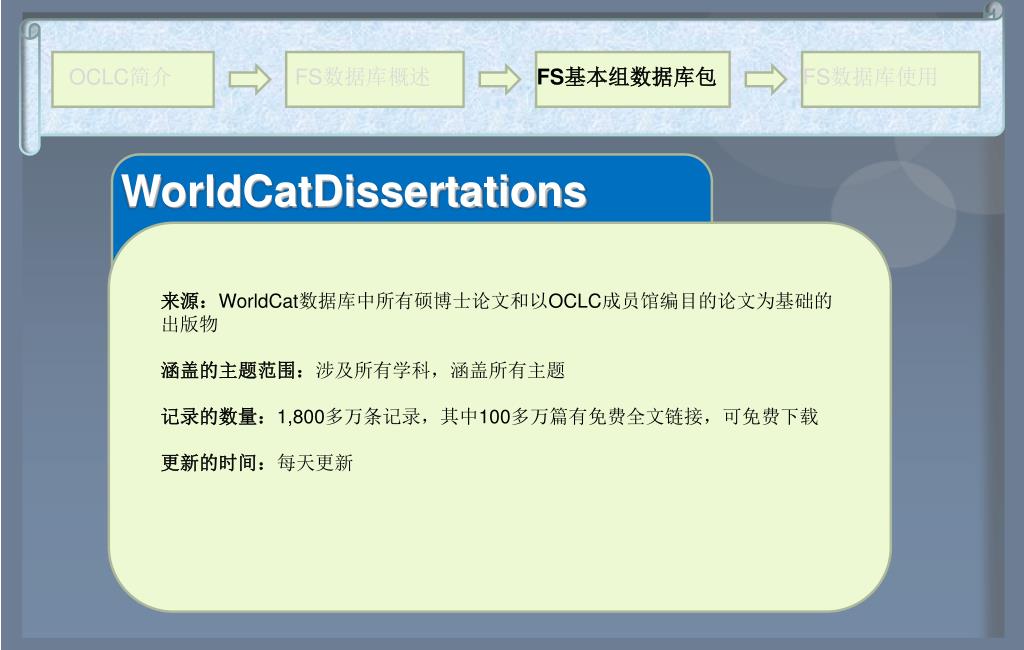This screenshot has height=650, width=1024.
Task: Click the 来源： label text
Action: [185, 301]
